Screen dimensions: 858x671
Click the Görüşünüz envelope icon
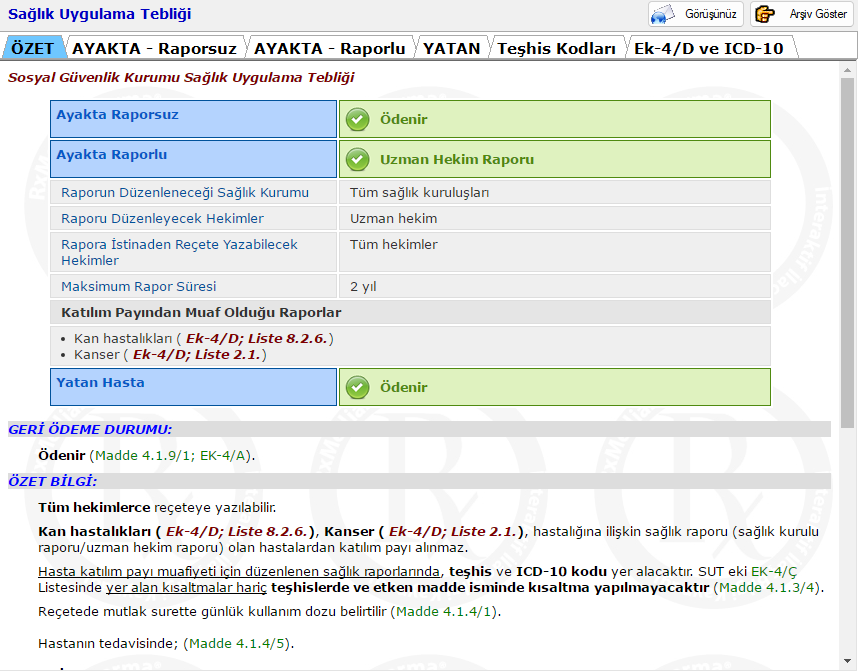pos(663,14)
